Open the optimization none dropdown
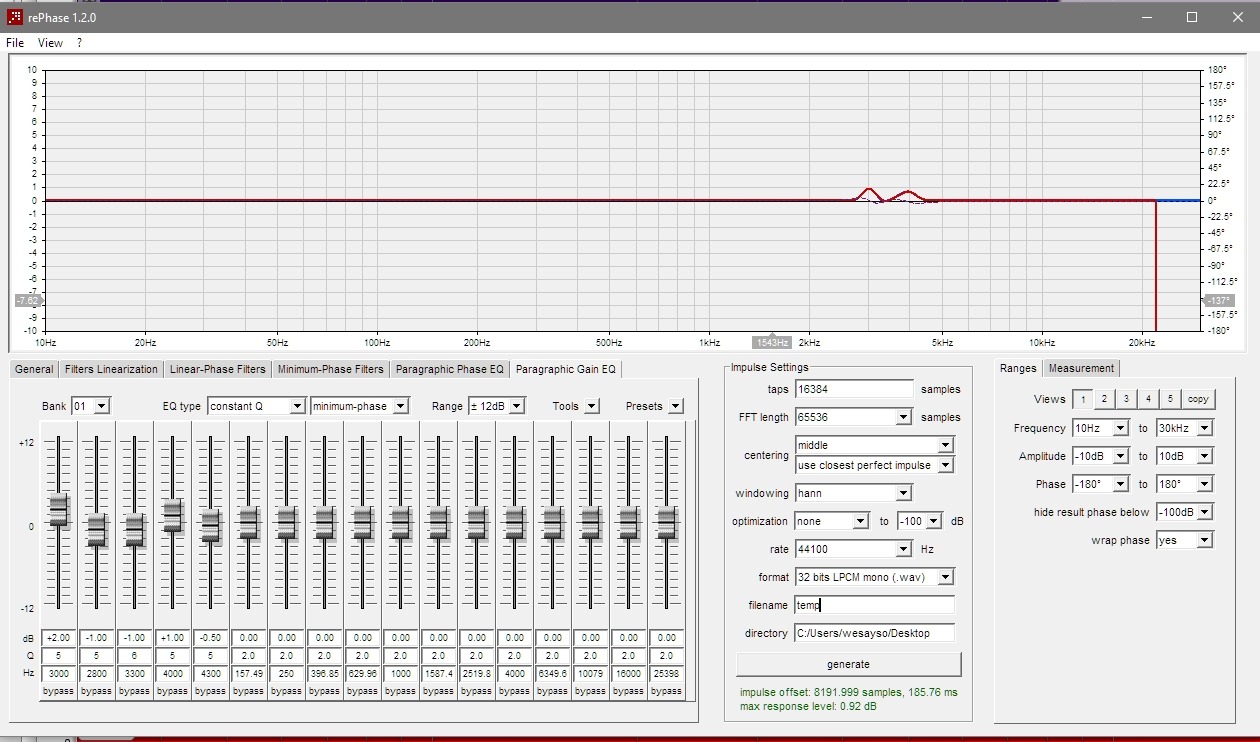1260x742 pixels. pyautogui.click(x=832, y=521)
